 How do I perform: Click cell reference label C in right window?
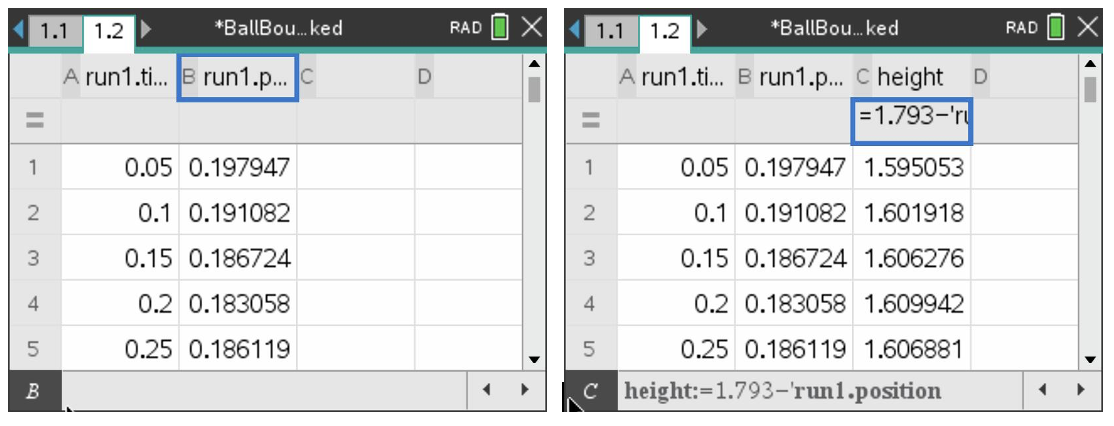(x=591, y=390)
